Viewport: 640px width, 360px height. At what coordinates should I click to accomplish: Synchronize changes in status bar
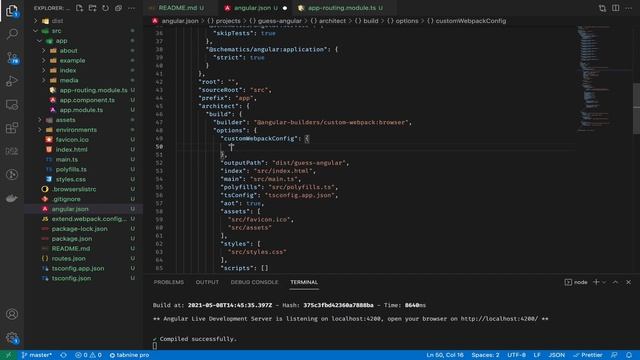click(63, 355)
